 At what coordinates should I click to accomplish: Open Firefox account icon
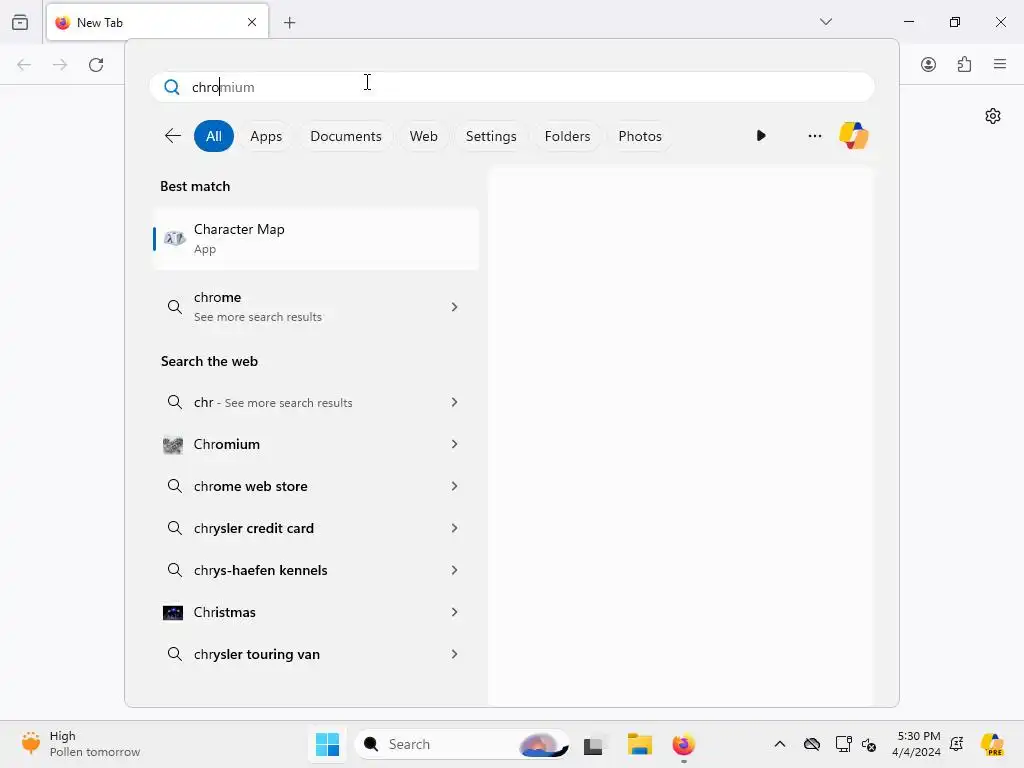click(x=928, y=64)
